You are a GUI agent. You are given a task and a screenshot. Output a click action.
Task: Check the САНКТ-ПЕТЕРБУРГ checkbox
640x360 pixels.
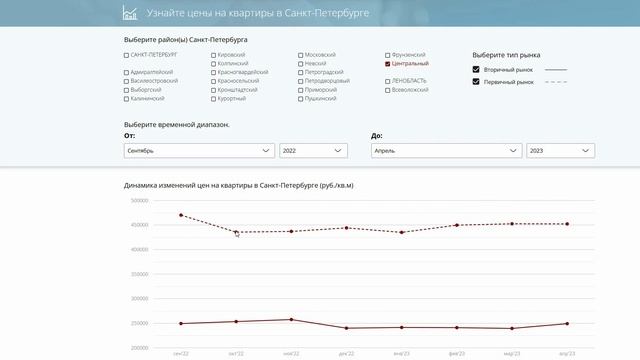click(126, 55)
